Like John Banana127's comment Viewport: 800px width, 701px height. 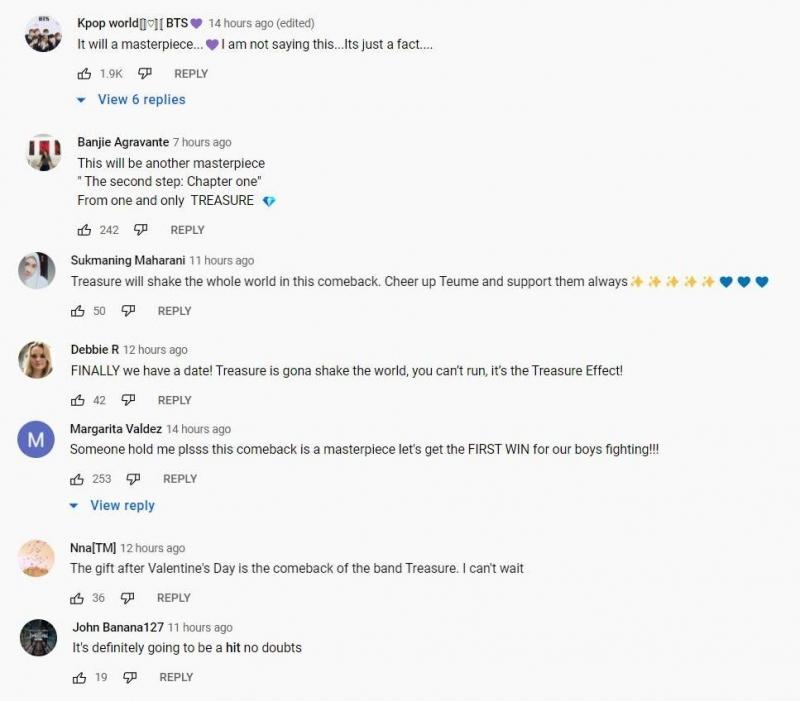coord(80,677)
